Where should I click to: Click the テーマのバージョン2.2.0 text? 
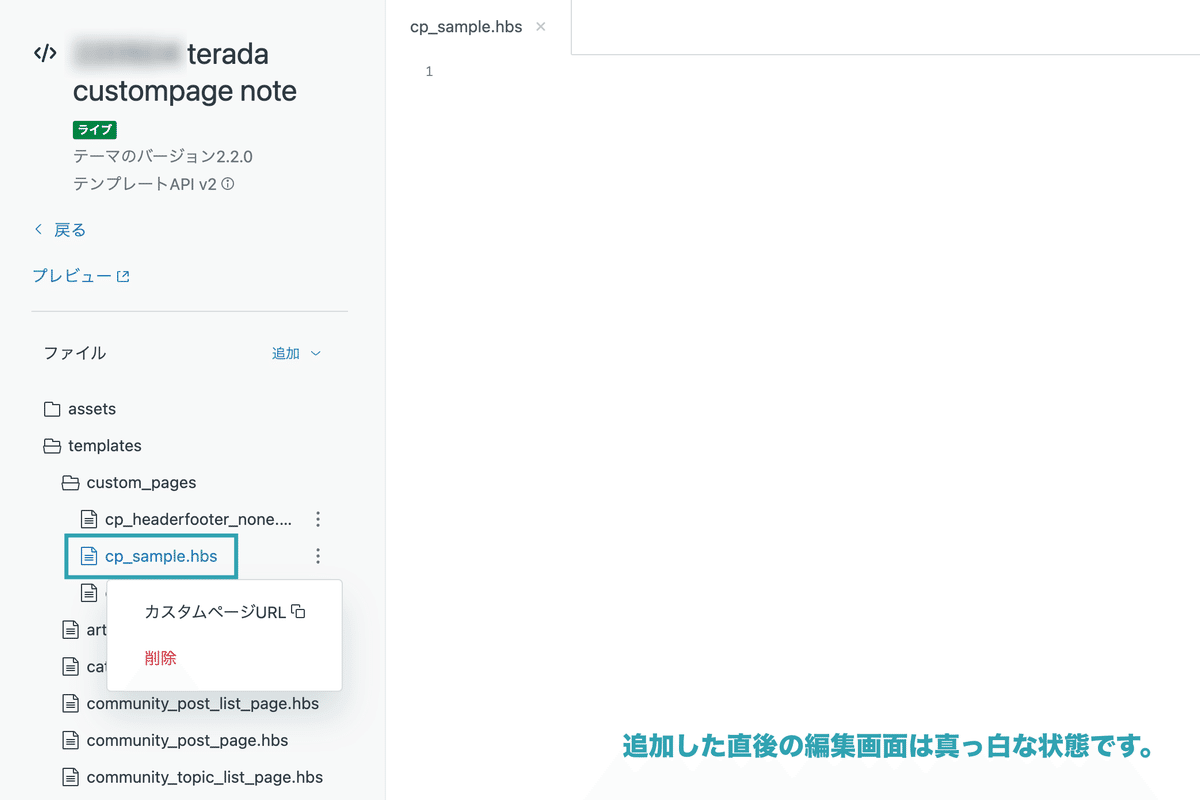click(163, 157)
